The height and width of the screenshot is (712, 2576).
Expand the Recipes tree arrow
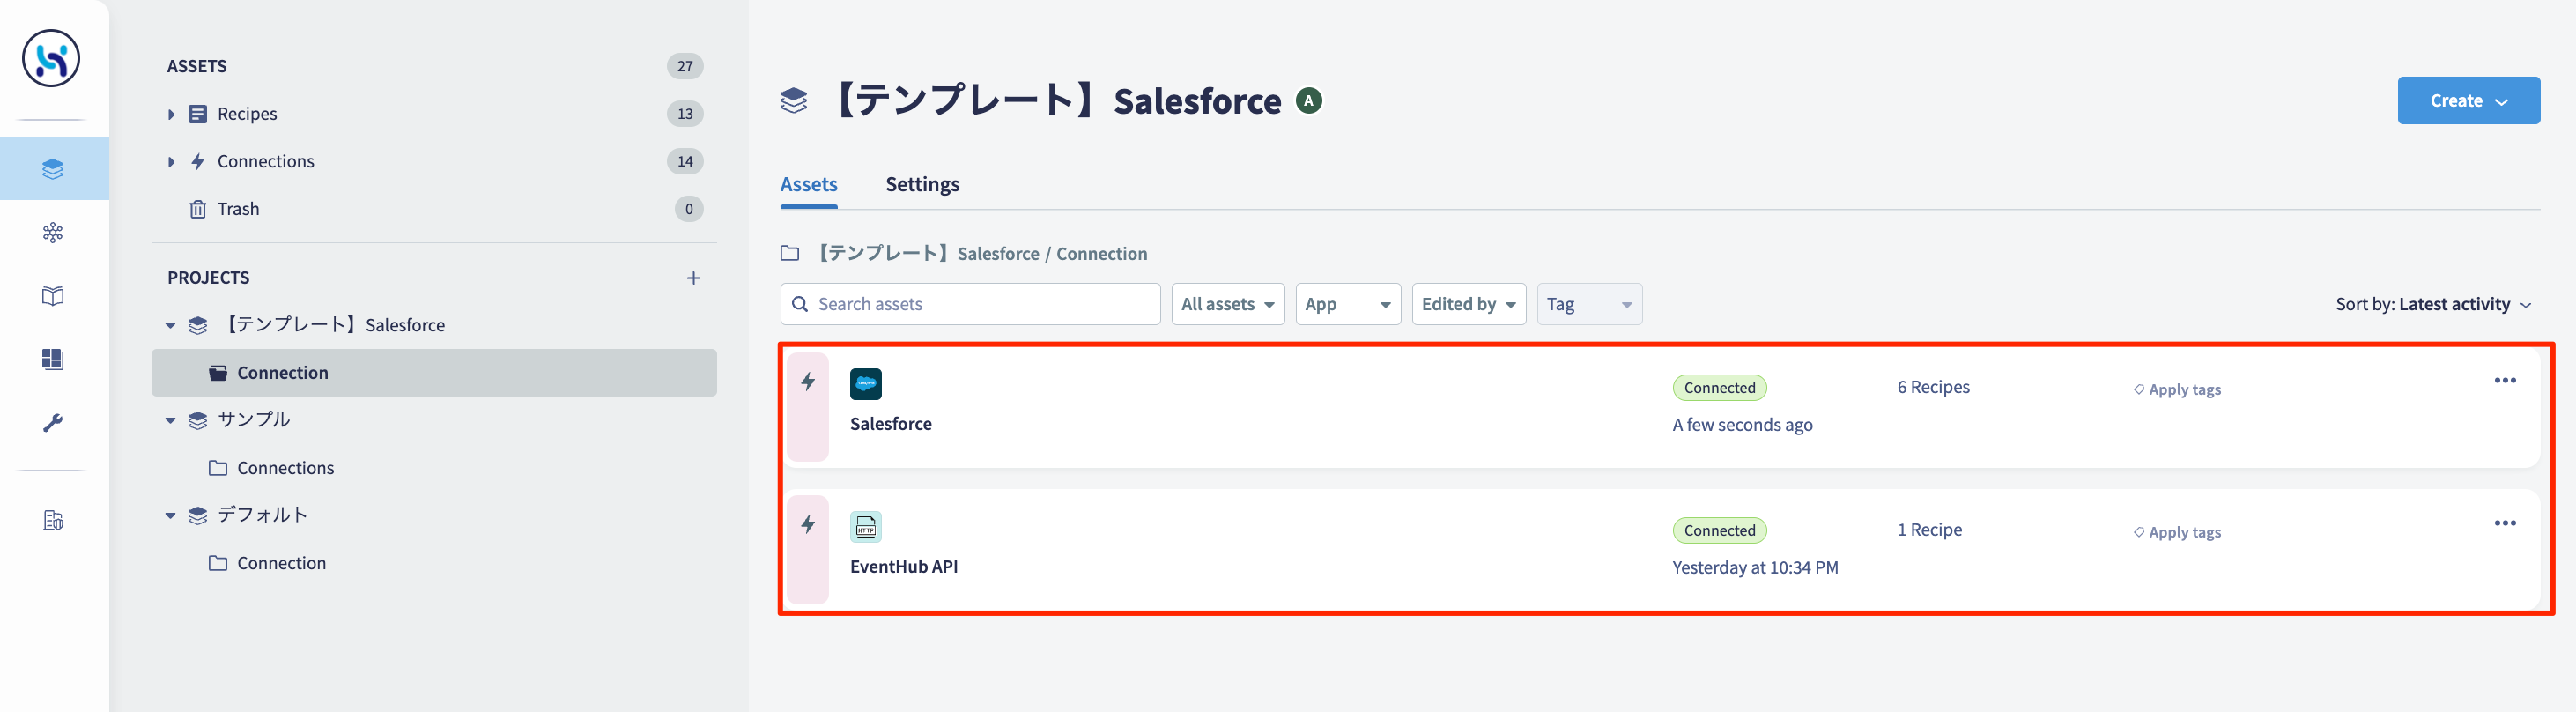pyautogui.click(x=171, y=114)
